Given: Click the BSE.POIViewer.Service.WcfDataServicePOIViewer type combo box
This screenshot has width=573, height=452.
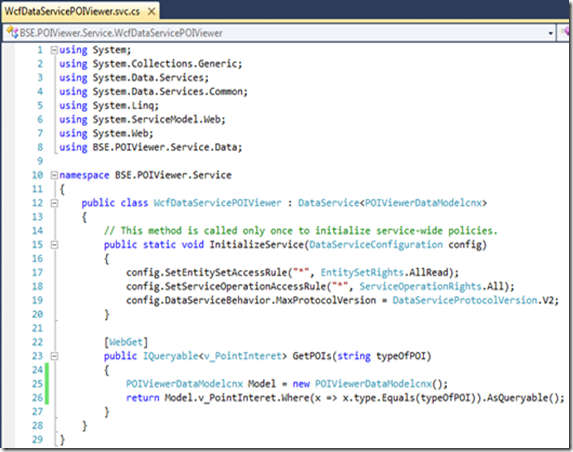Looking at the screenshot, I should pyautogui.click(x=279, y=33).
